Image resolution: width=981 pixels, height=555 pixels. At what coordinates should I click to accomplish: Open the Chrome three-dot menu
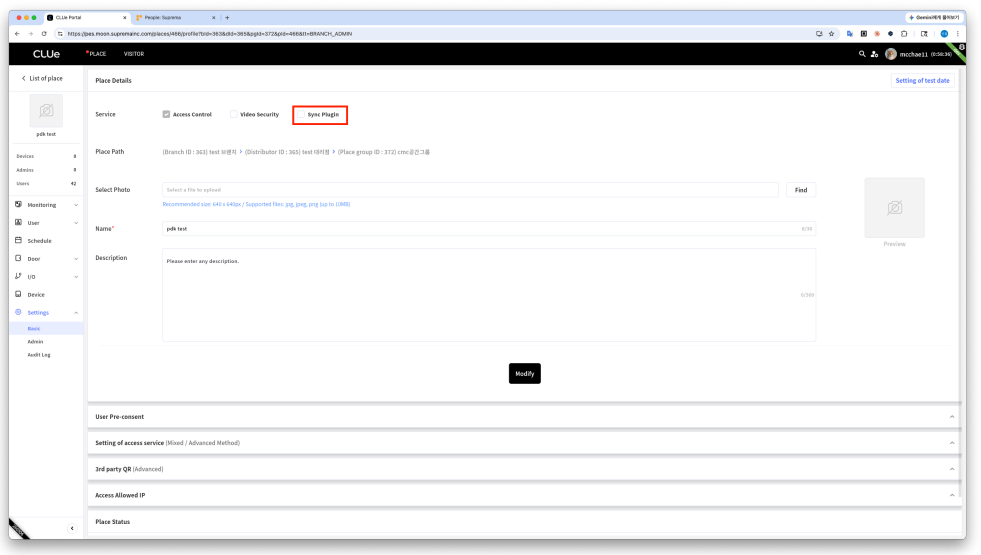click(x=957, y=34)
